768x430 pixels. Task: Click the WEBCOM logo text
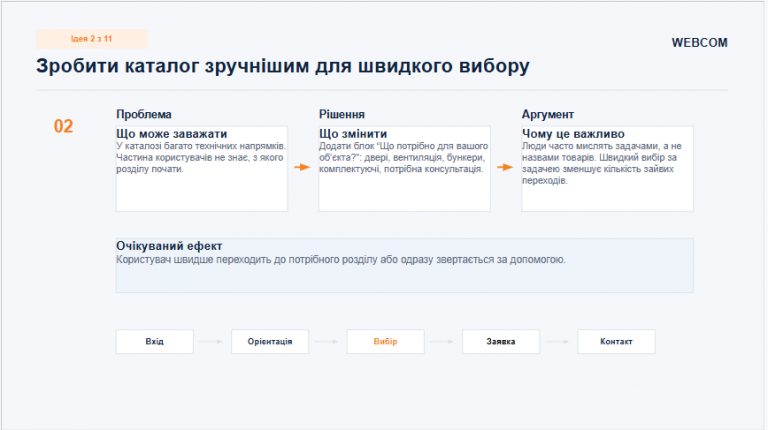click(x=699, y=43)
